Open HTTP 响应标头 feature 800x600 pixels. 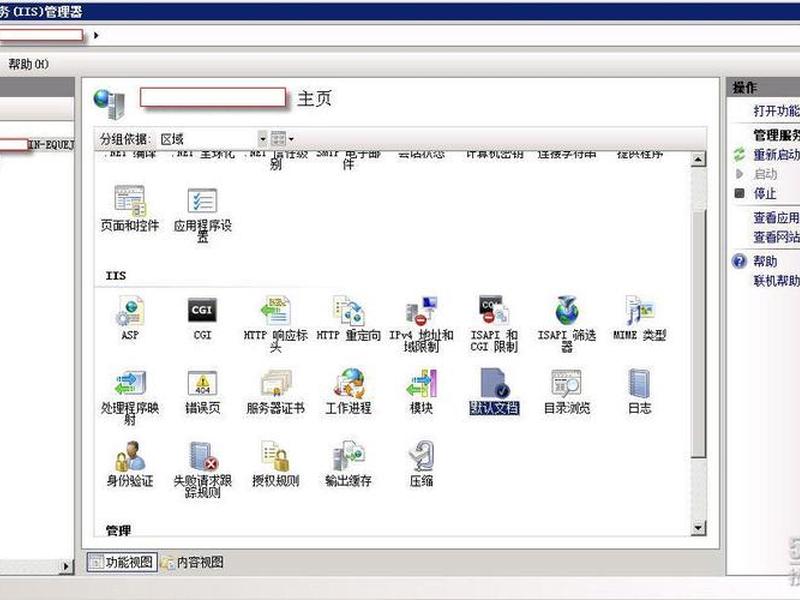pyautogui.click(x=276, y=323)
